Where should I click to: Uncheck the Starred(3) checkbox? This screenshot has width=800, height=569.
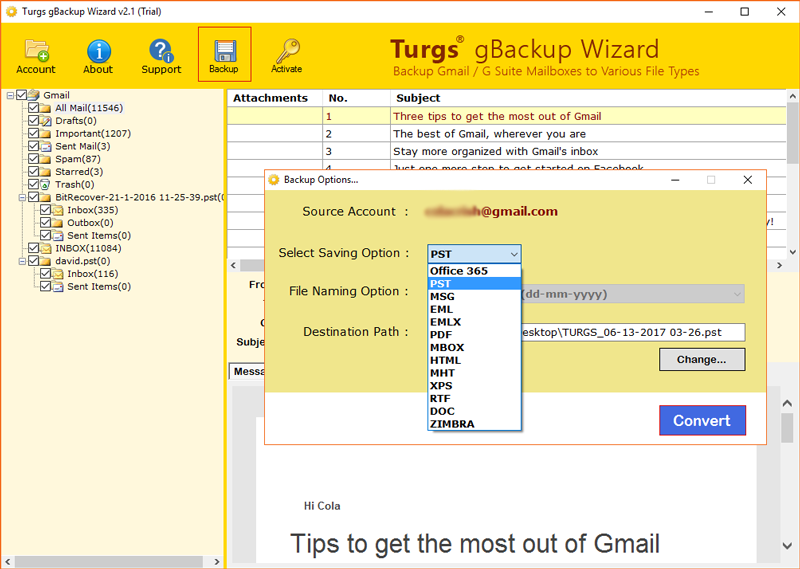click(34, 171)
